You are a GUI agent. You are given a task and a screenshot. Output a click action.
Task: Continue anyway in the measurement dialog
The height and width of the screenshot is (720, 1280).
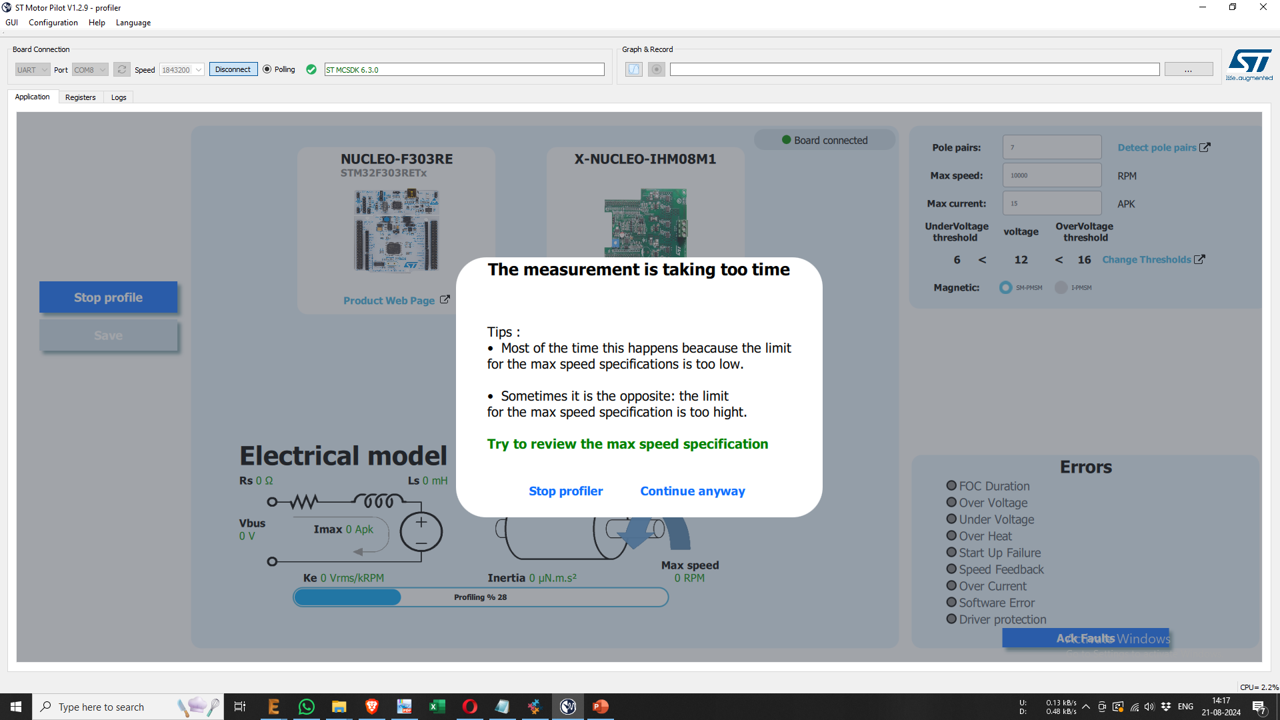point(692,491)
